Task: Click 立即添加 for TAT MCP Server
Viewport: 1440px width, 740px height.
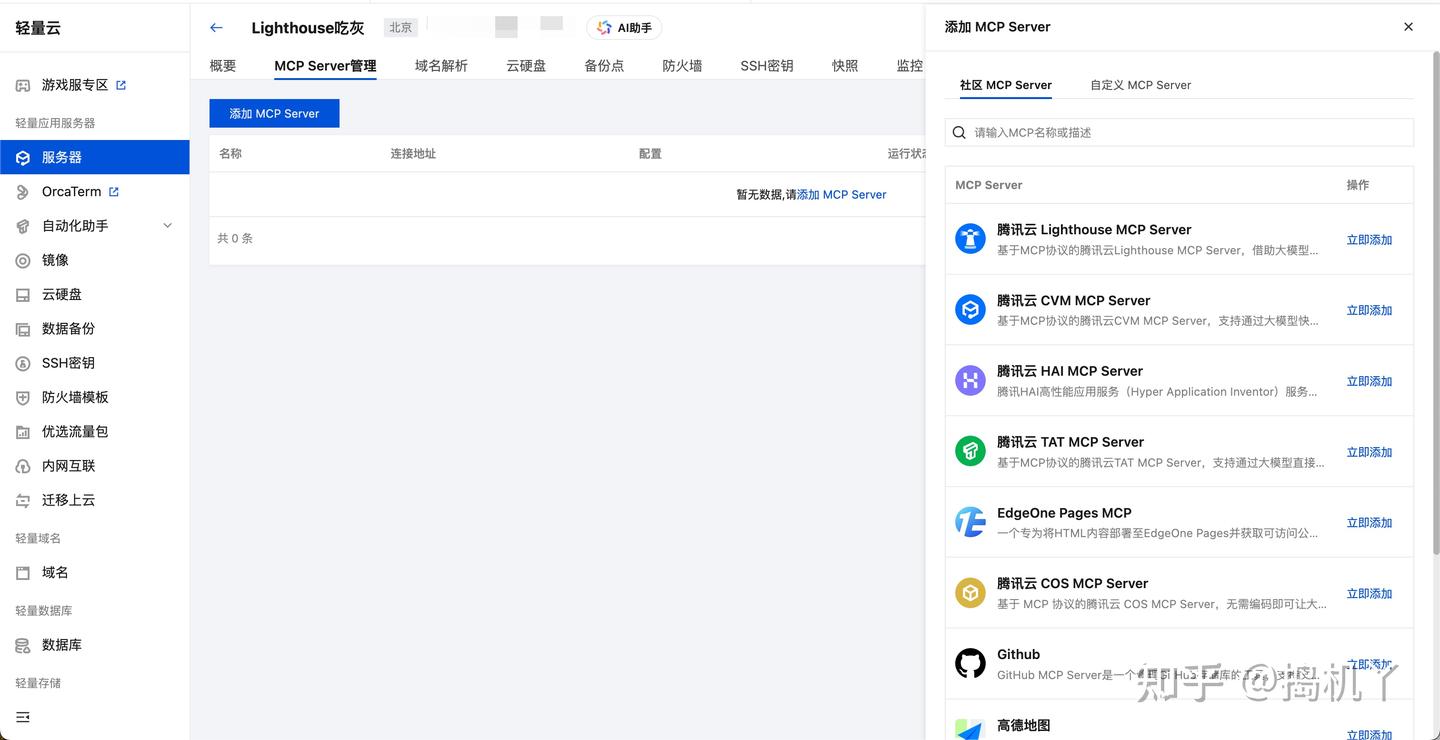Action: pos(1369,453)
